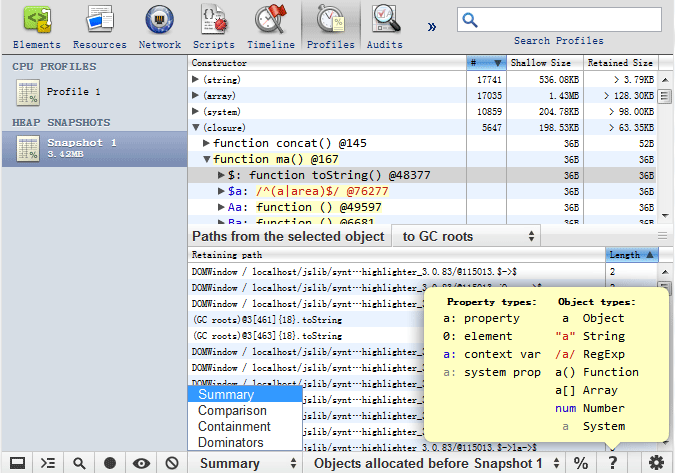This screenshot has width=675, height=473.
Task: Expand the $a regexp @76277 row
Action: [221, 191]
